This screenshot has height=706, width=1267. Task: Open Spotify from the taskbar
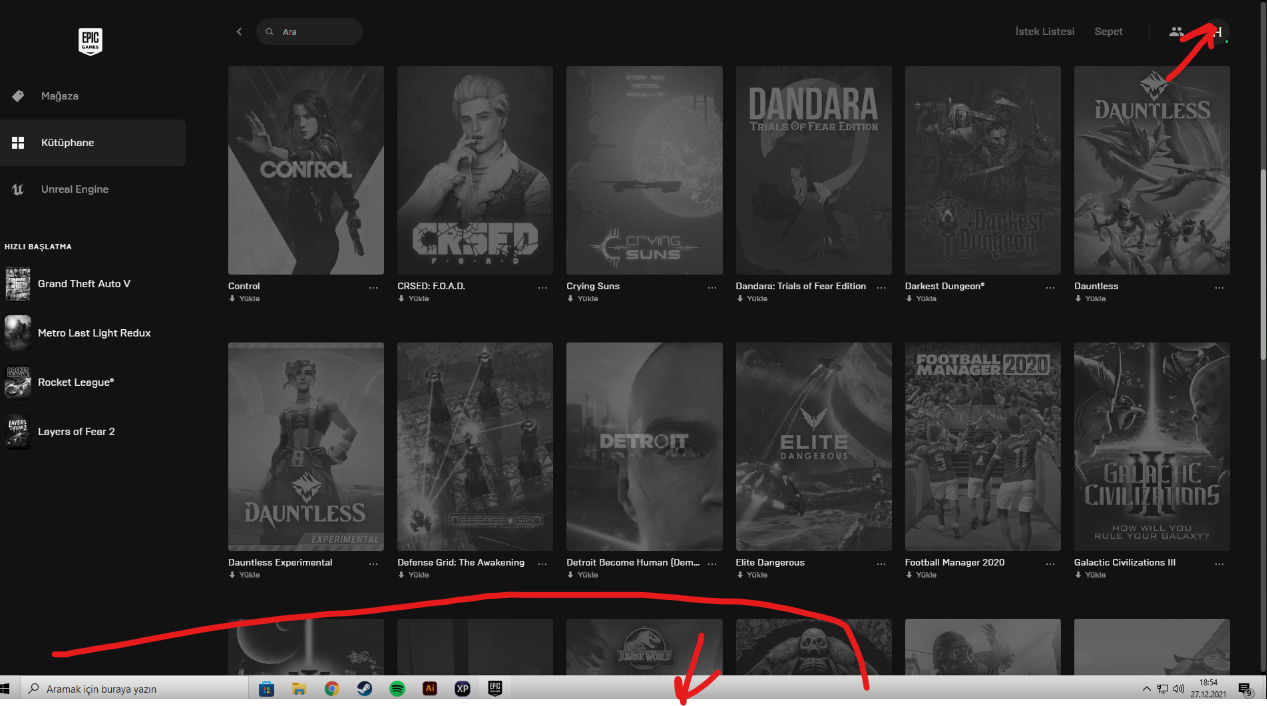click(x=396, y=688)
